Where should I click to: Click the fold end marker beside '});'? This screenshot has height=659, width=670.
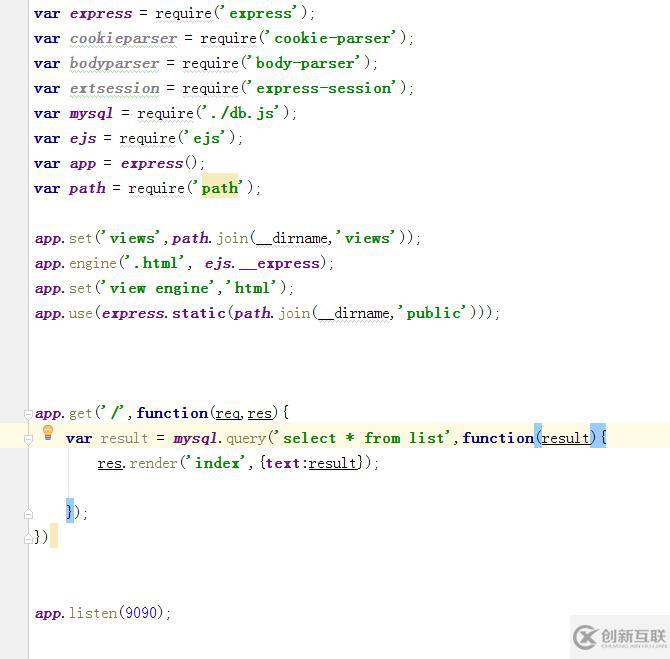click(x=28, y=514)
